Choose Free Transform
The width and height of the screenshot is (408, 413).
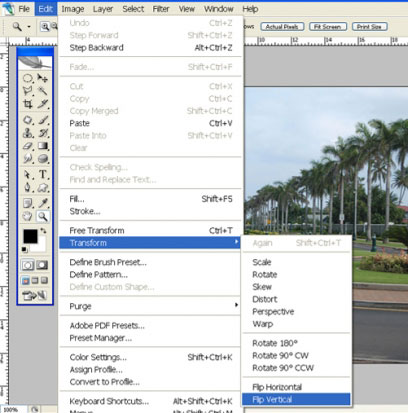(x=150, y=230)
